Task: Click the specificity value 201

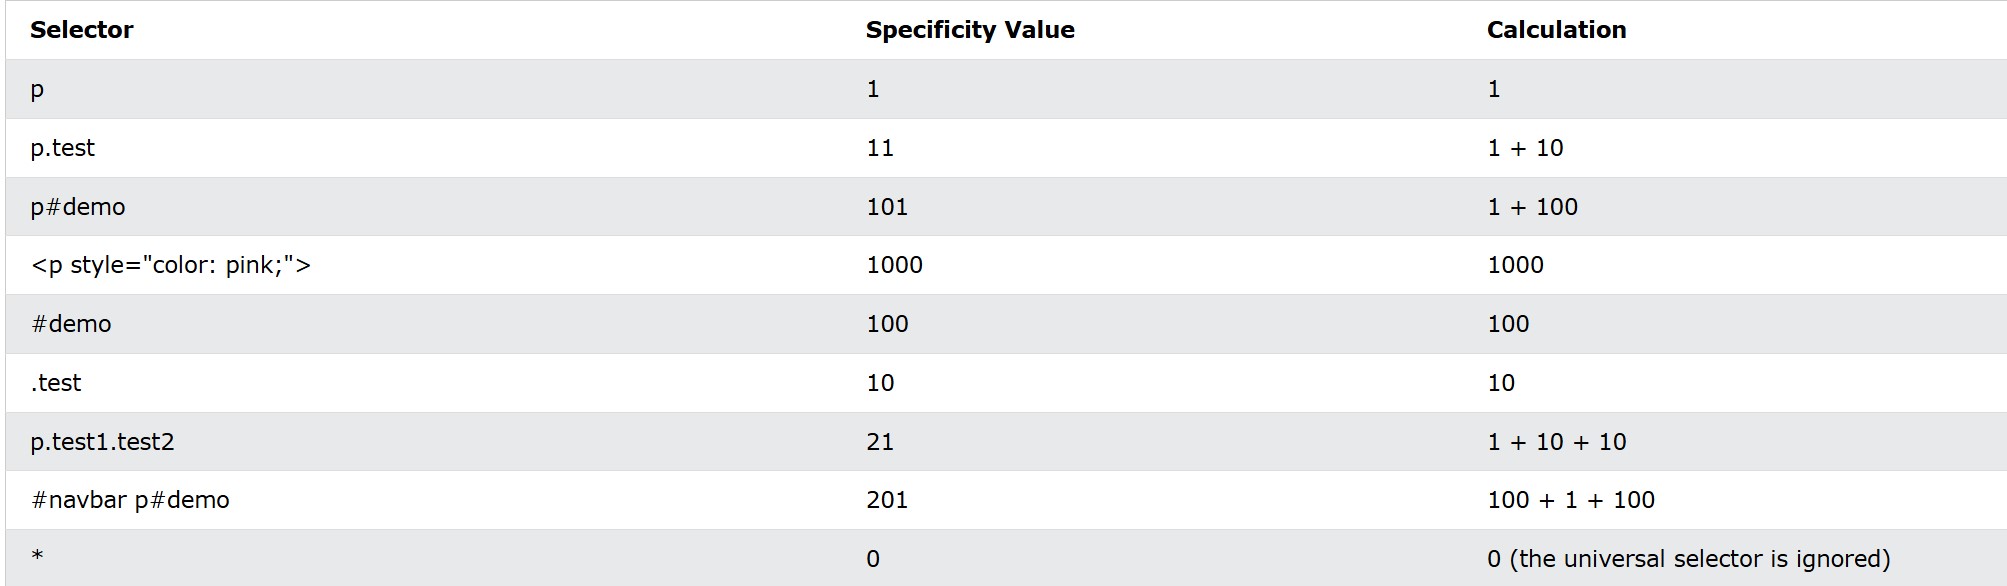Action: click(x=887, y=500)
